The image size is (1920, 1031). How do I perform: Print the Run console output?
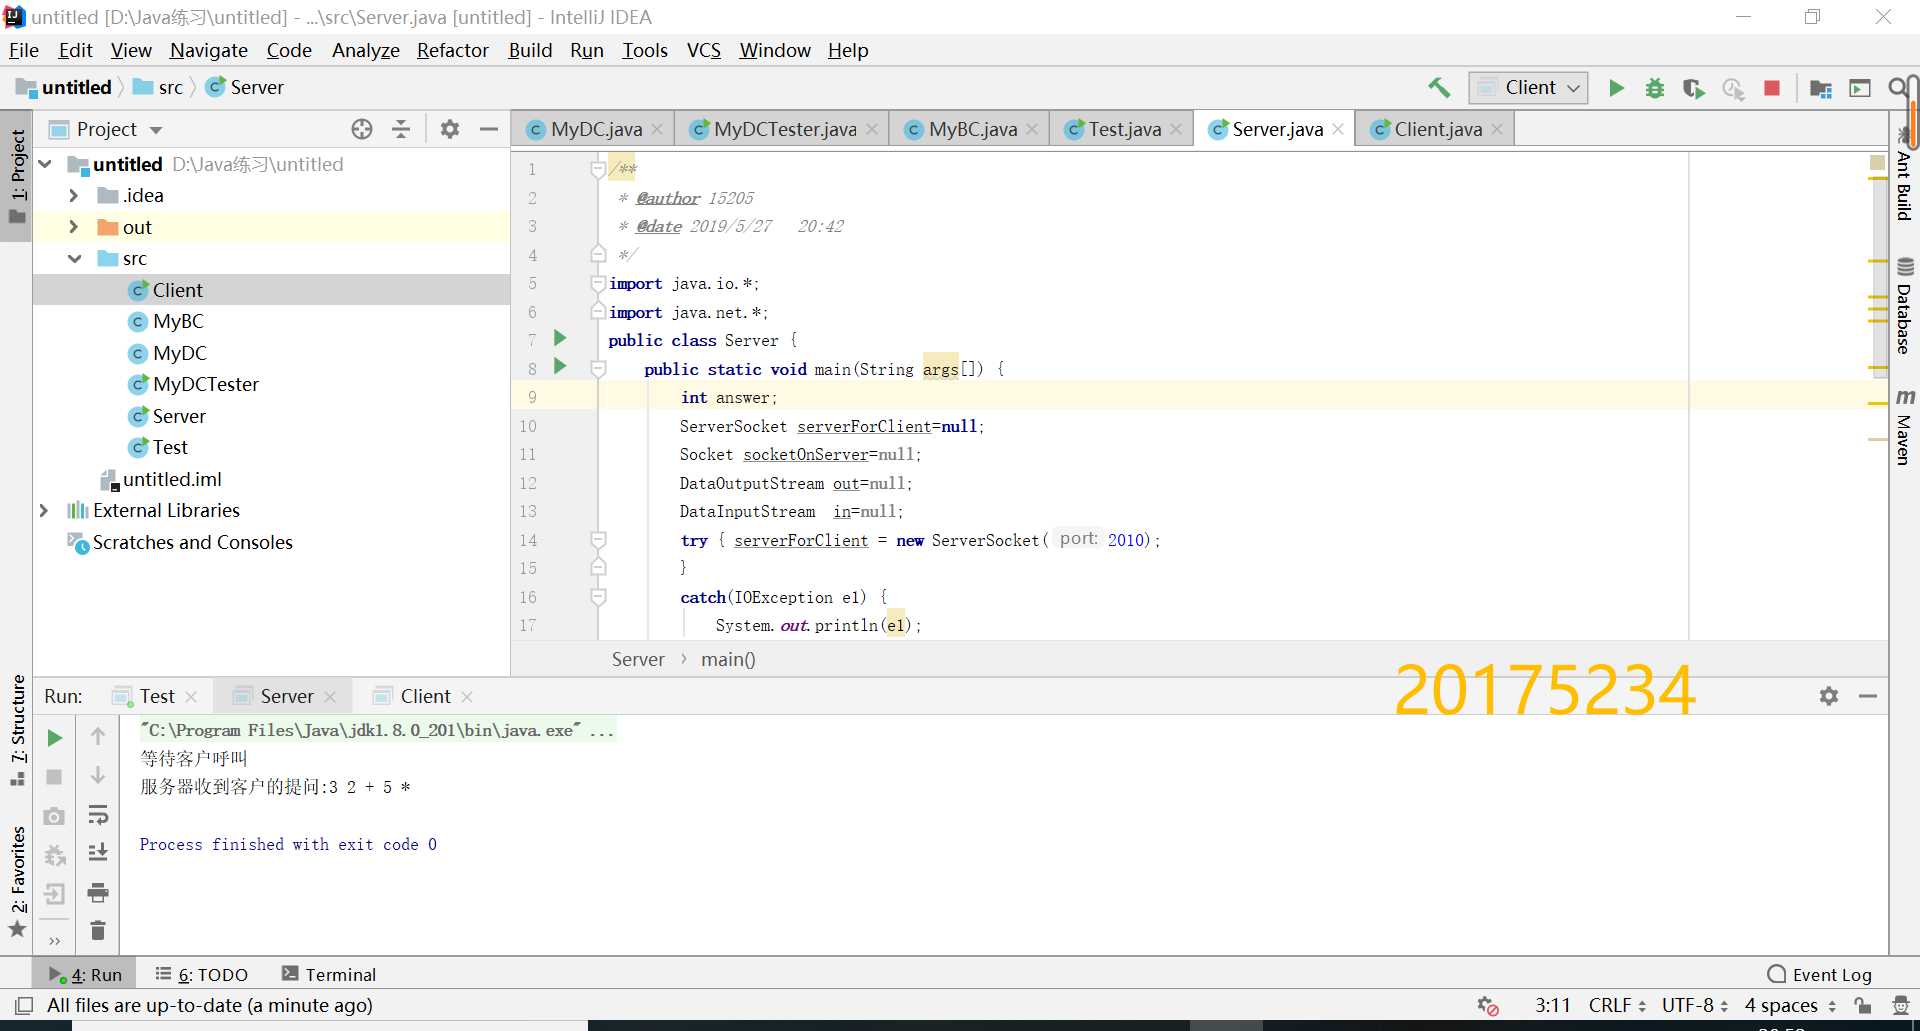click(98, 892)
